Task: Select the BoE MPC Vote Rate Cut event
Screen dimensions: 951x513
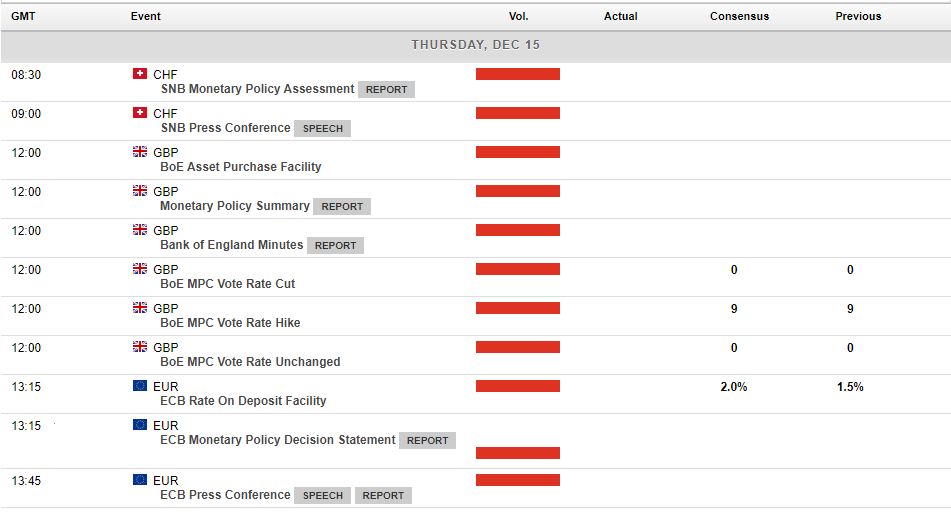Action: click(227, 284)
